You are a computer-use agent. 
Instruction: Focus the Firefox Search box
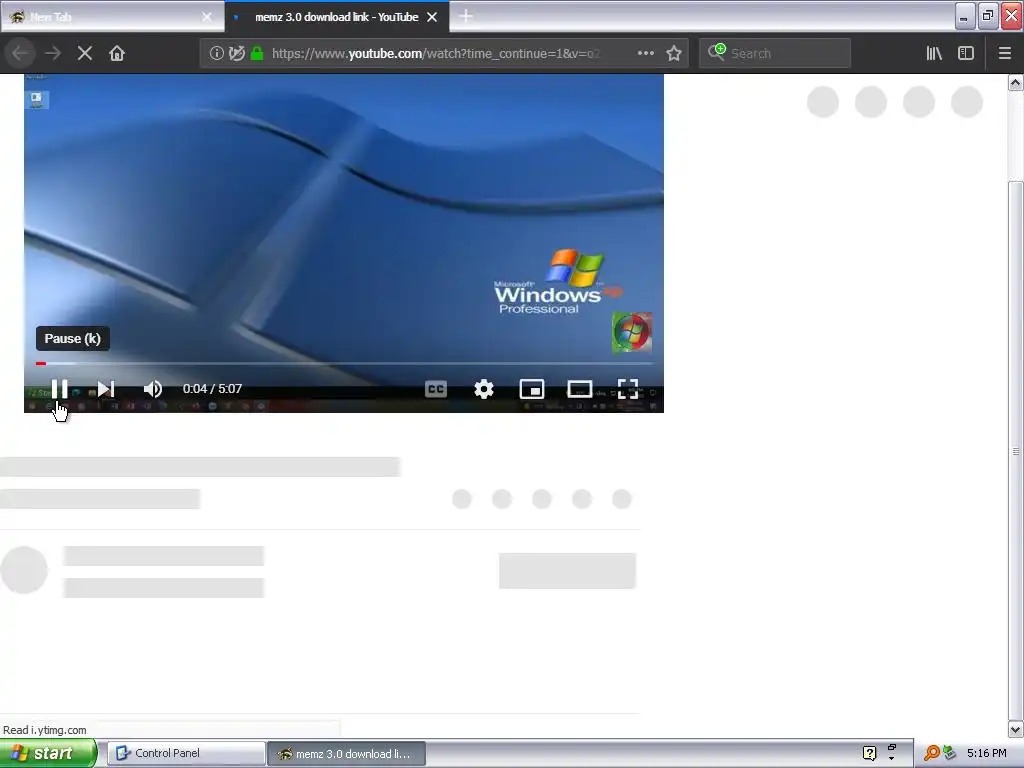tap(775, 54)
